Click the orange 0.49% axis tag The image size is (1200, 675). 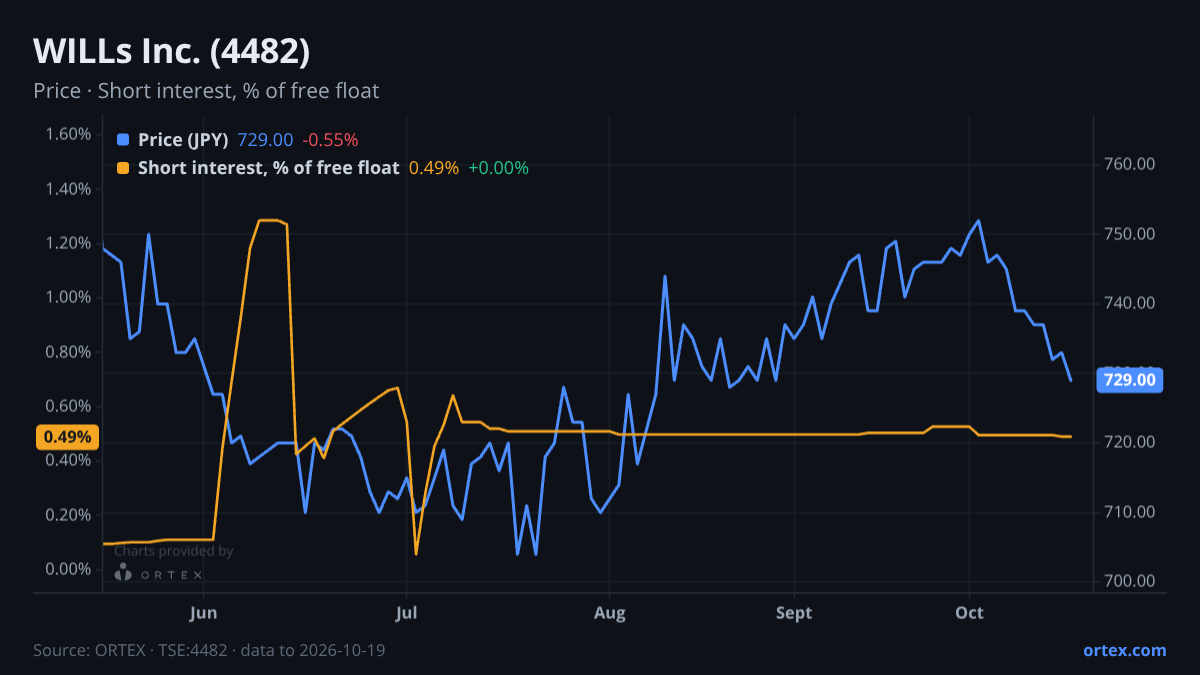coord(68,437)
